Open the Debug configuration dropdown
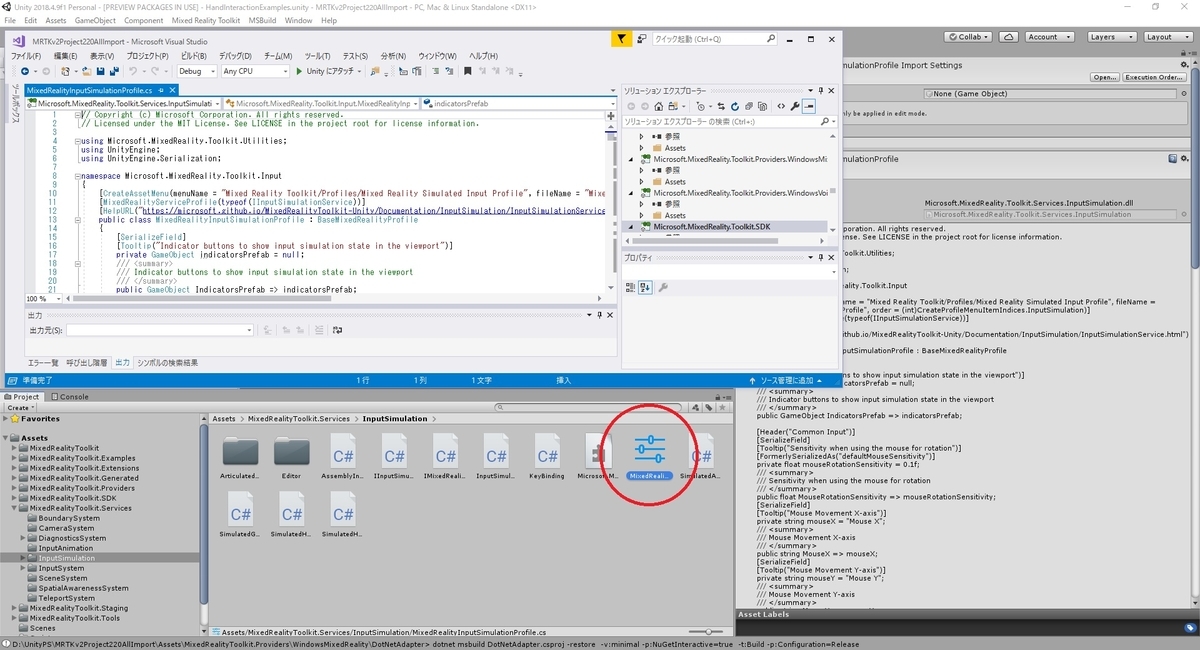1200x650 pixels. 196,71
